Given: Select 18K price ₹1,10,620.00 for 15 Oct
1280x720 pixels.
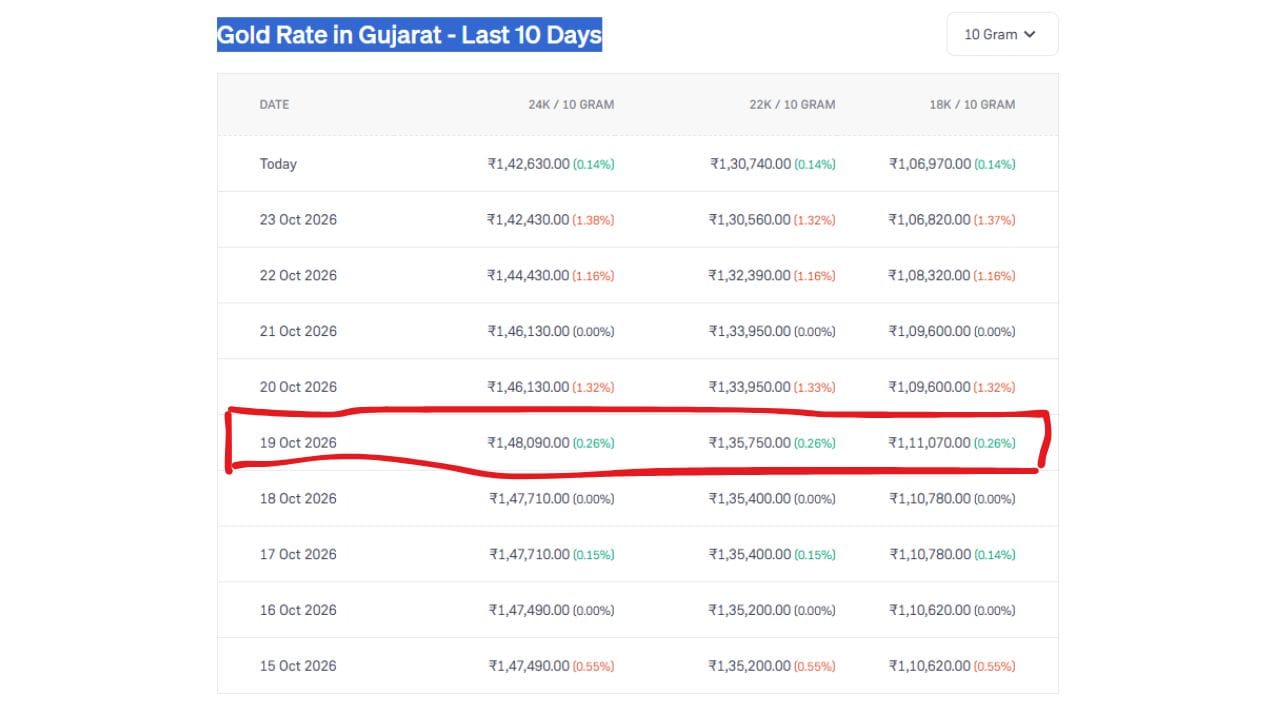Looking at the screenshot, I should click(930, 667).
